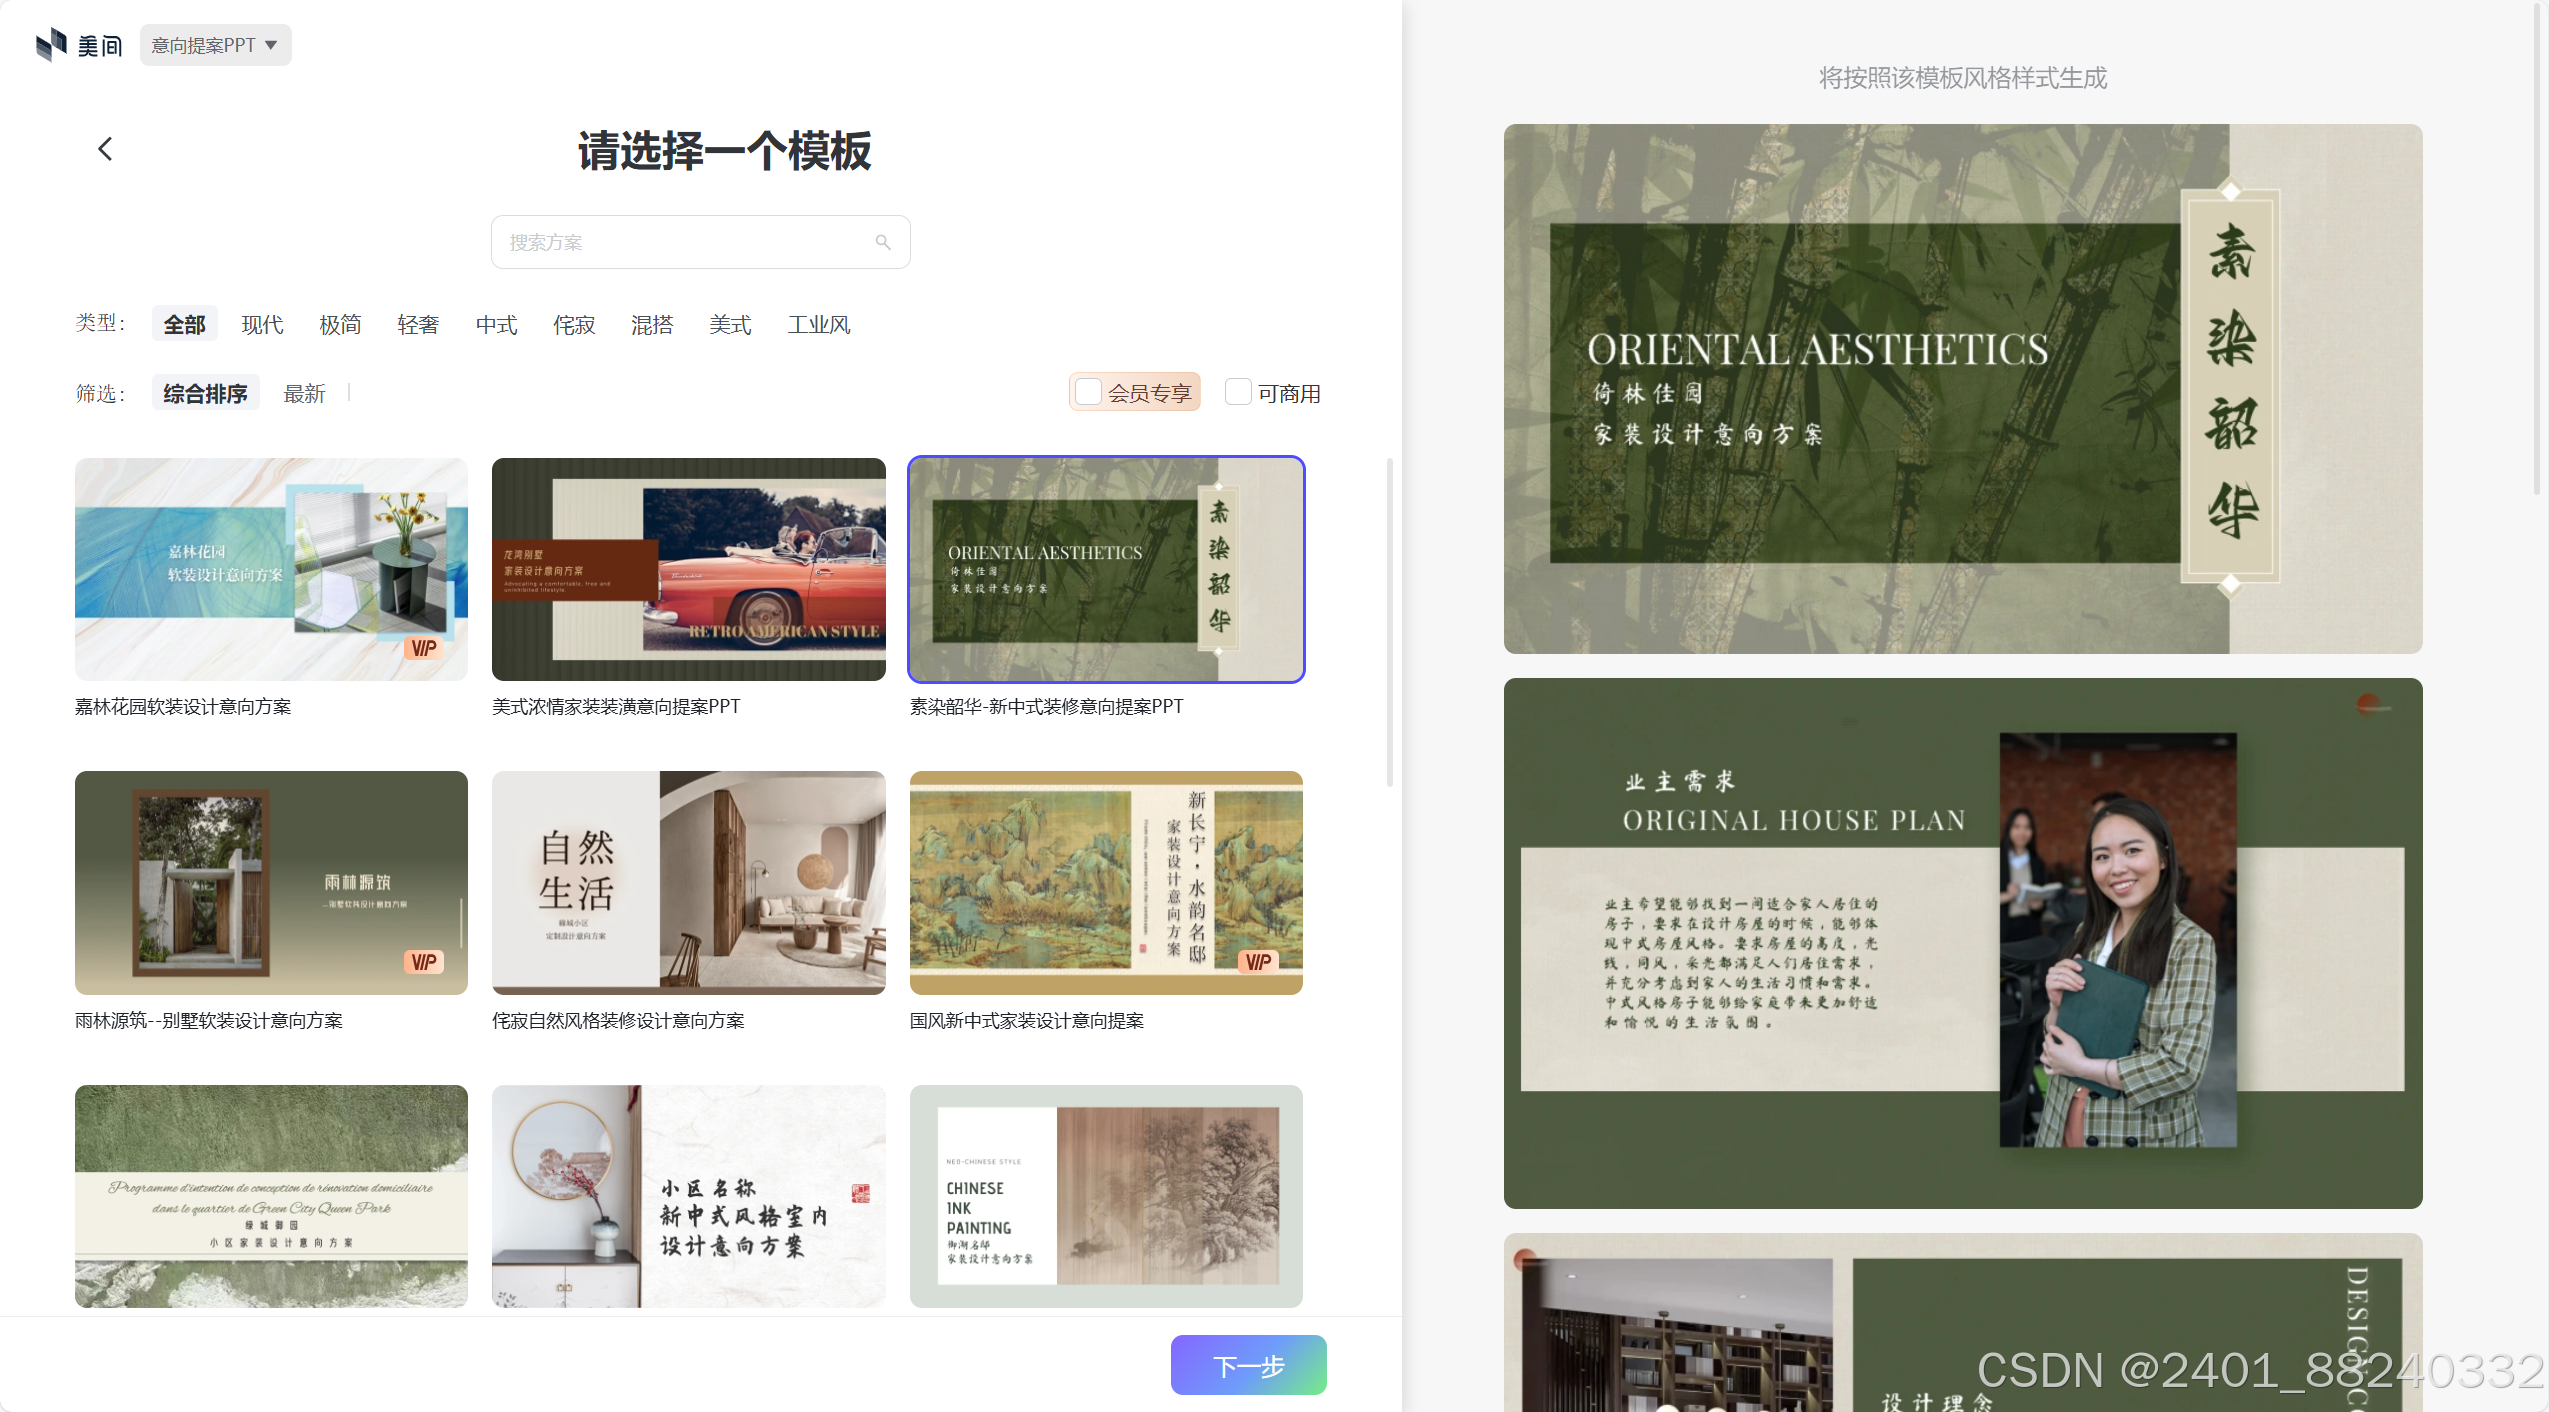Open the 意向提案PPT dropdown
The width and height of the screenshot is (2549, 1412).
point(215,44)
